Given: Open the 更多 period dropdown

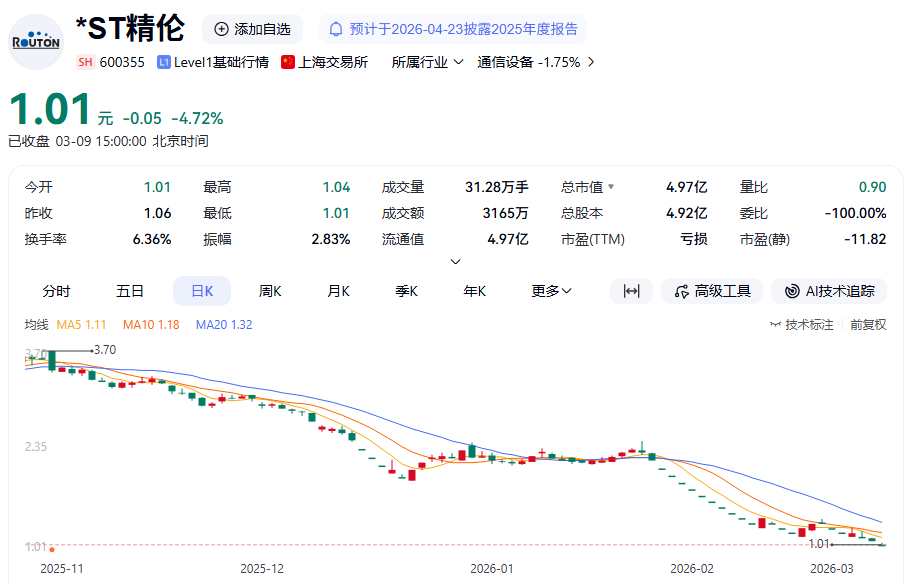Looking at the screenshot, I should pos(551,291).
